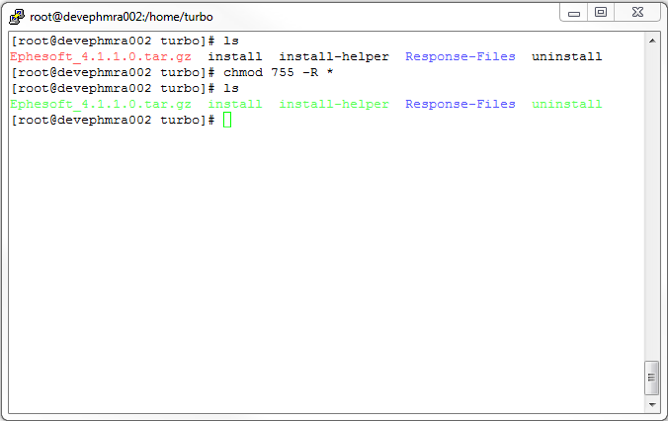The width and height of the screenshot is (668, 421).
Task: Select Response-Files in the second listing
Action: point(460,105)
